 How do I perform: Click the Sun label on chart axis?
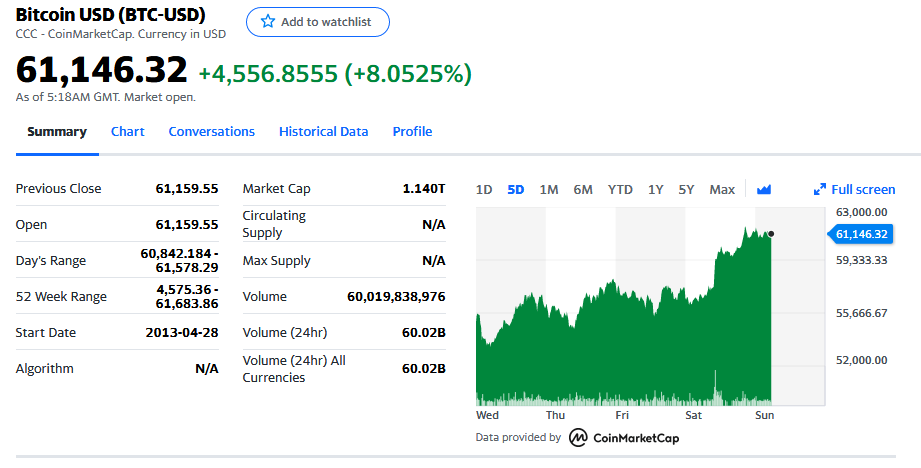click(764, 415)
